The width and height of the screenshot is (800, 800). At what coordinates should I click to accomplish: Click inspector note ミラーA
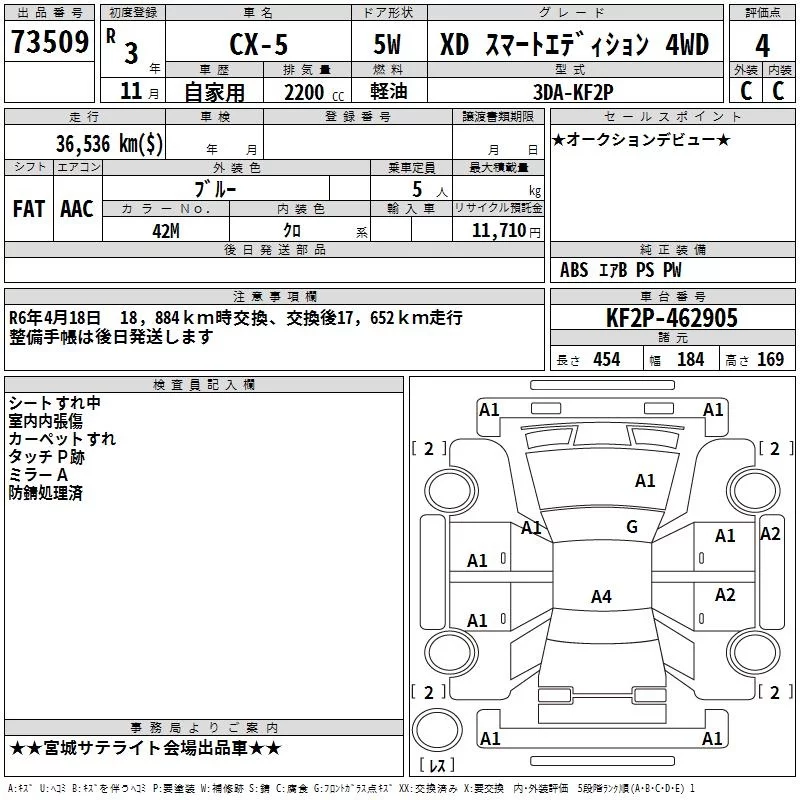[38, 474]
